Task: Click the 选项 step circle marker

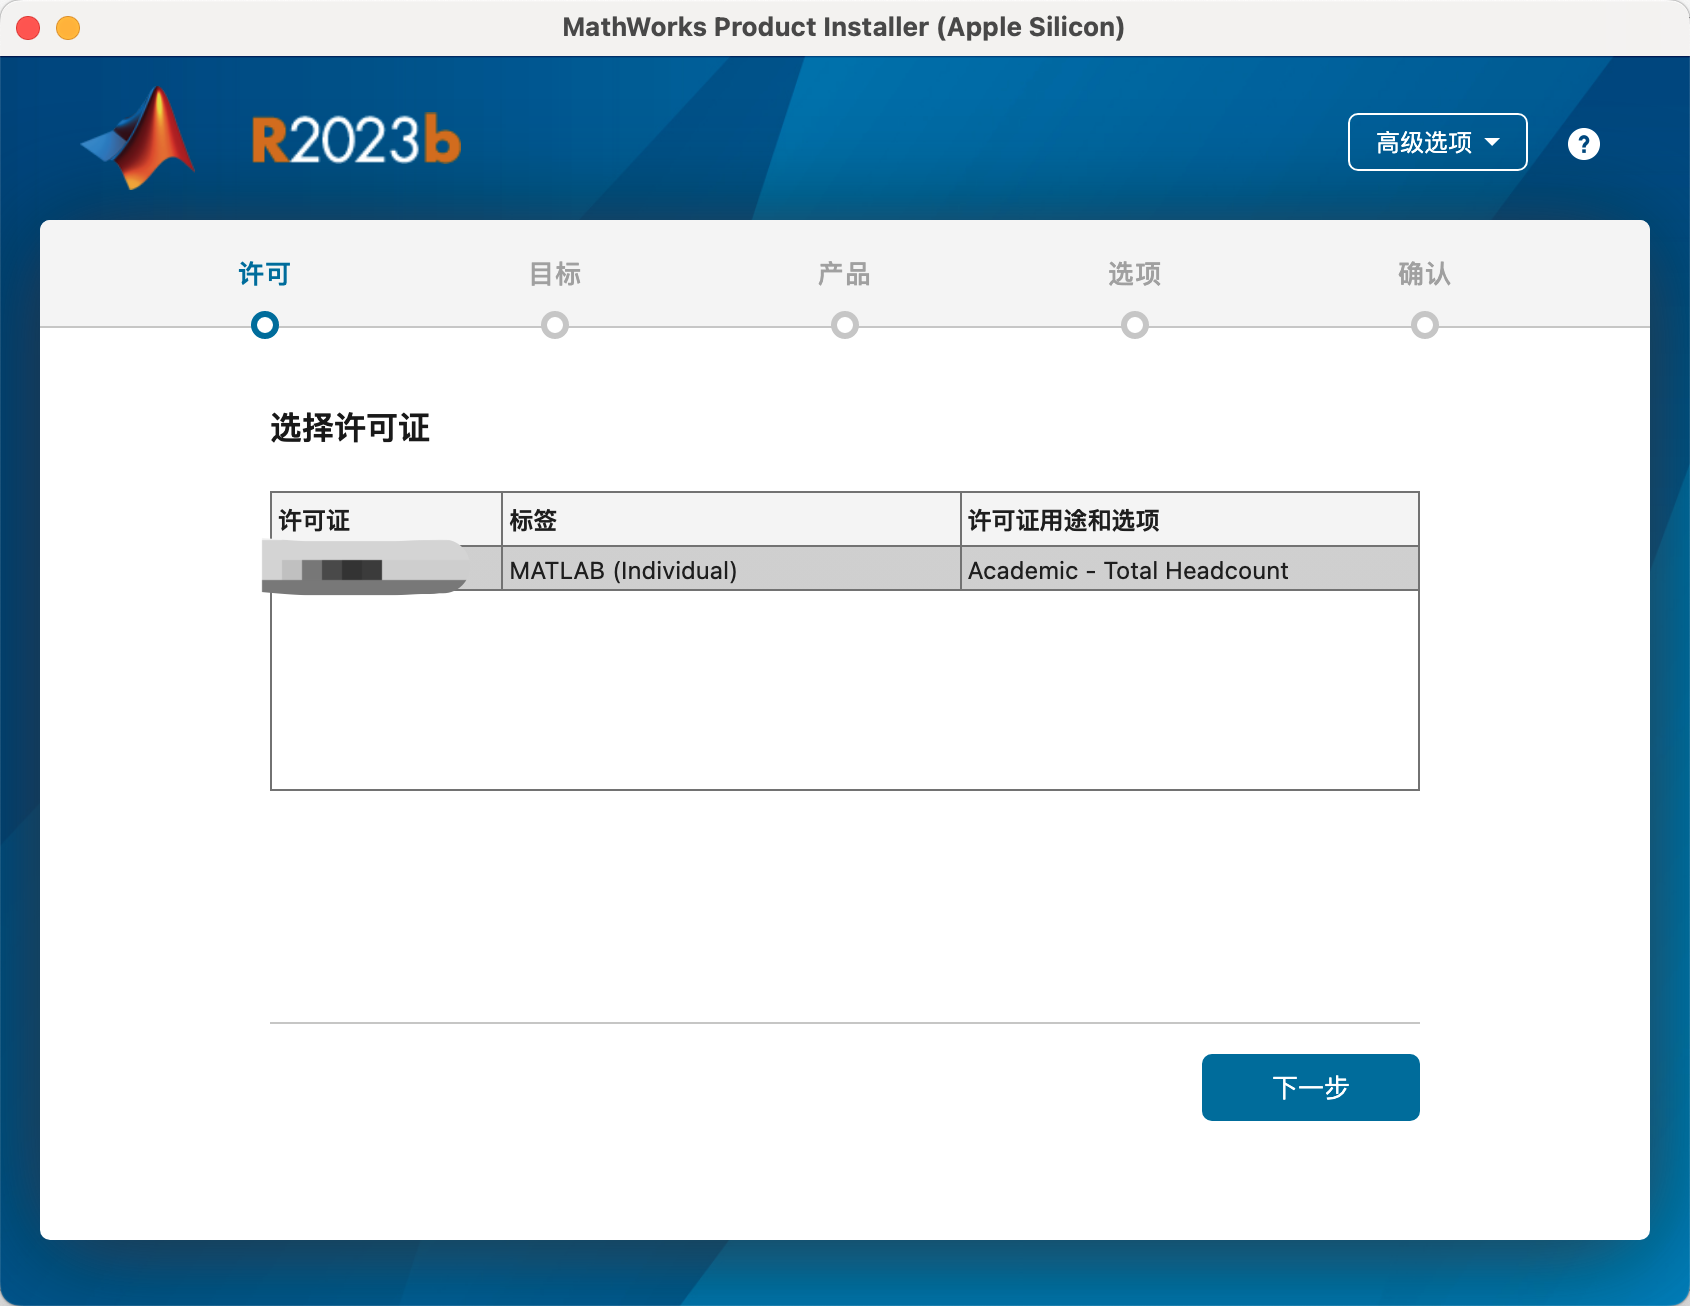Action: [1135, 325]
